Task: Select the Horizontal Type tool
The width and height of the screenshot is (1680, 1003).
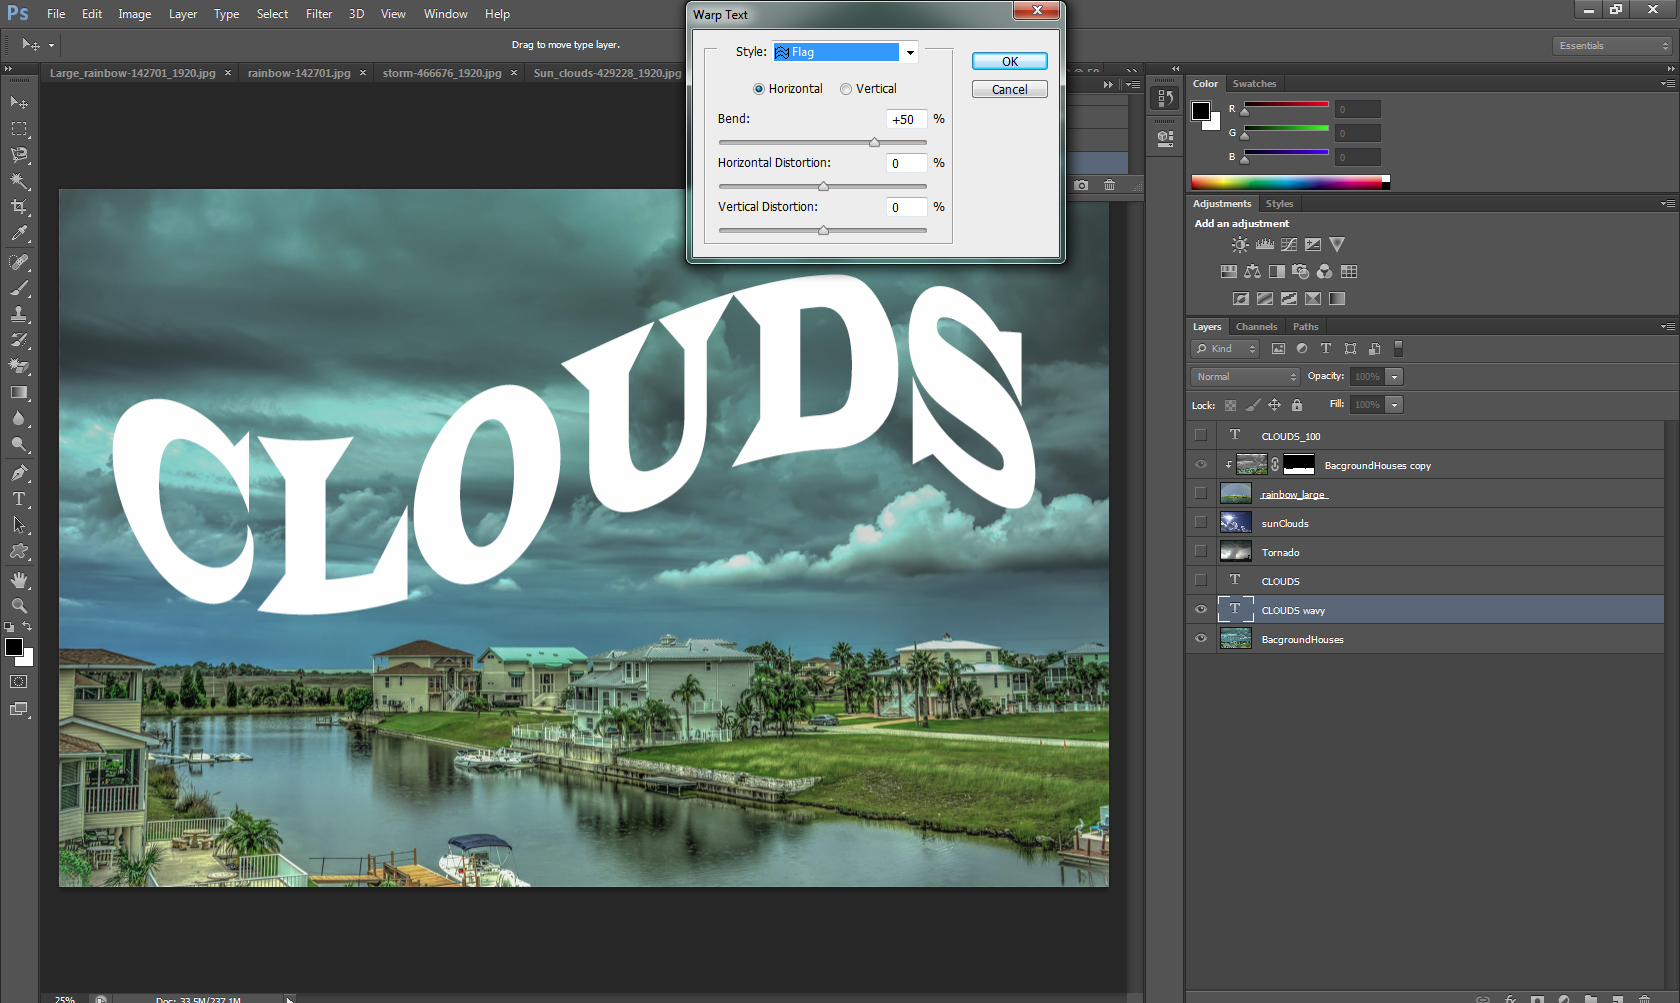Action: [x=19, y=499]
